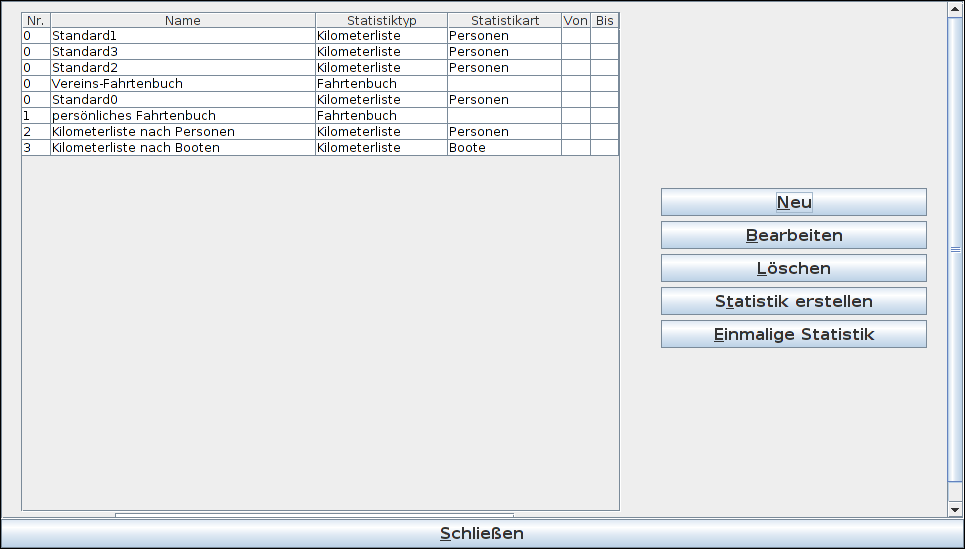The height and width of the screenshot is (549, 965).
Task: Open Einmalige Statistik
Action: [x=793, y=334]
